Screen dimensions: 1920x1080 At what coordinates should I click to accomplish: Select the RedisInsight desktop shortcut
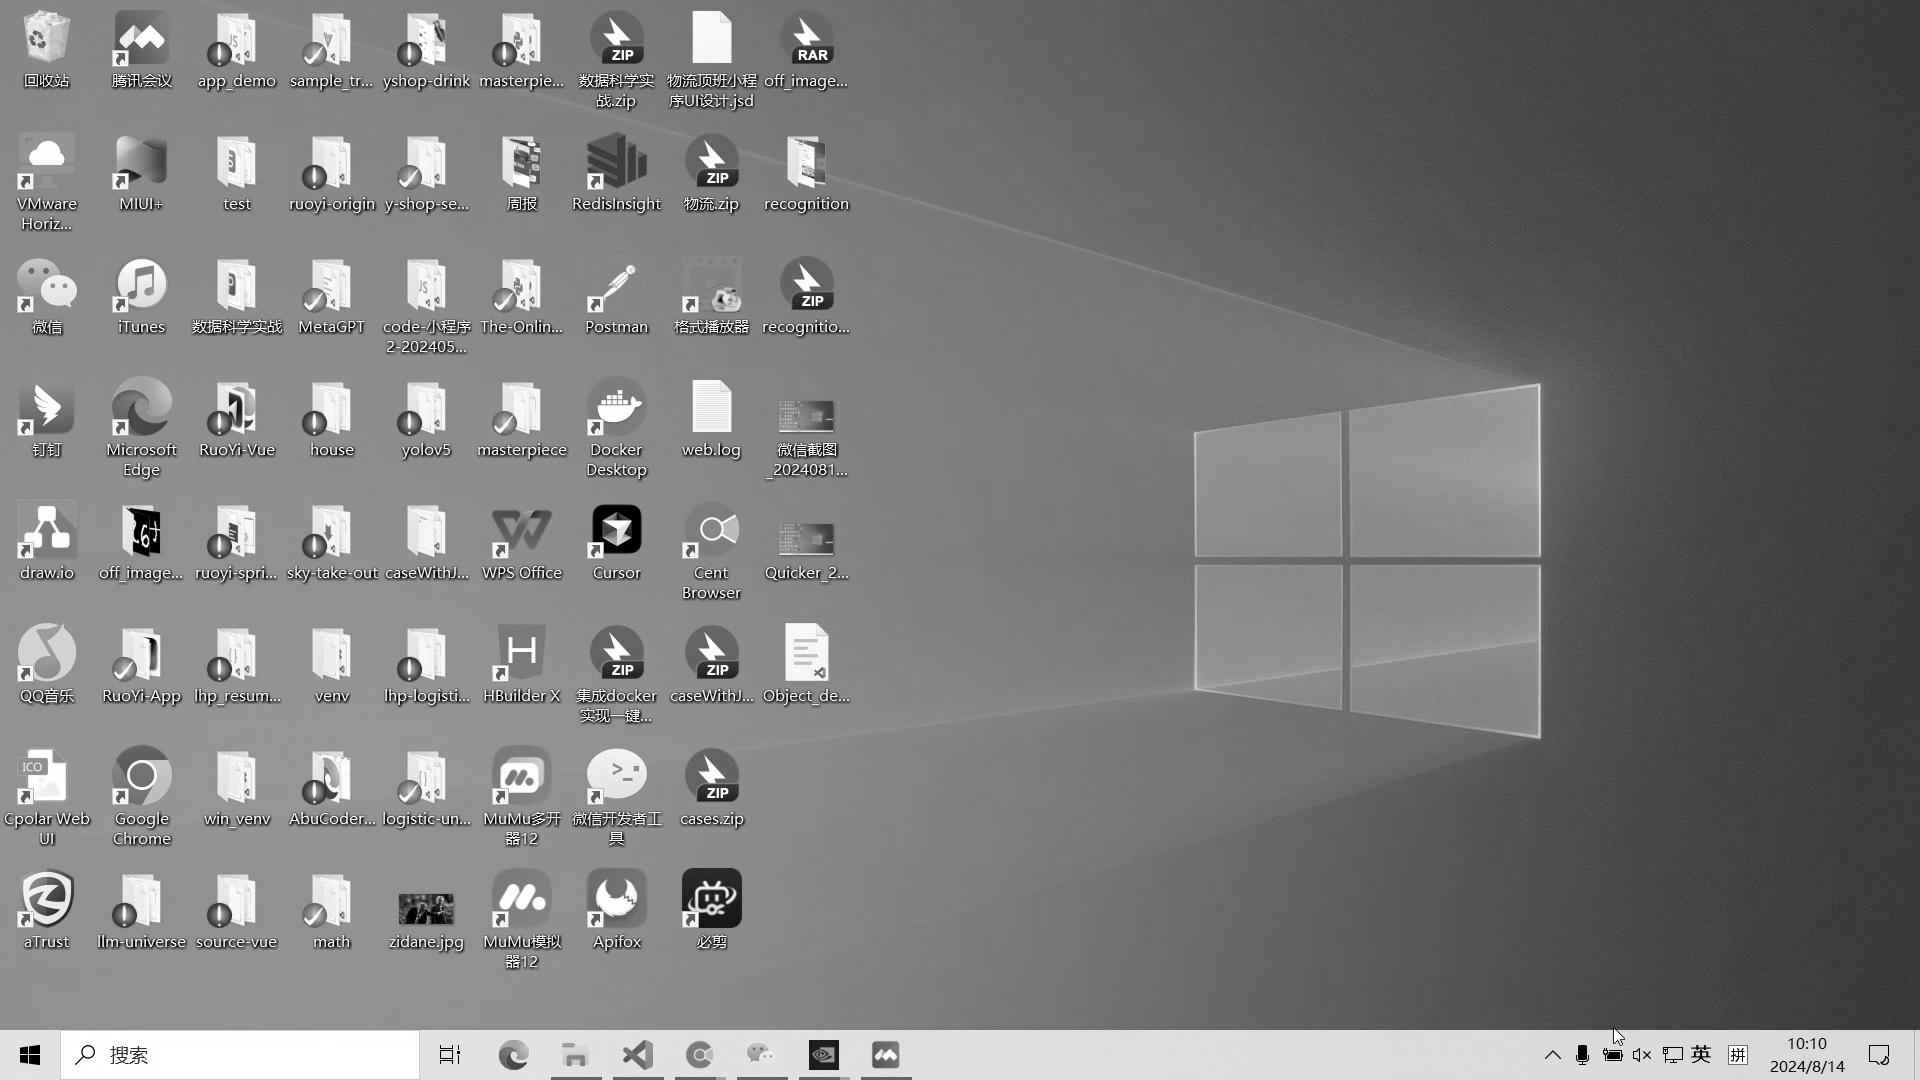(x=616, y=173)
